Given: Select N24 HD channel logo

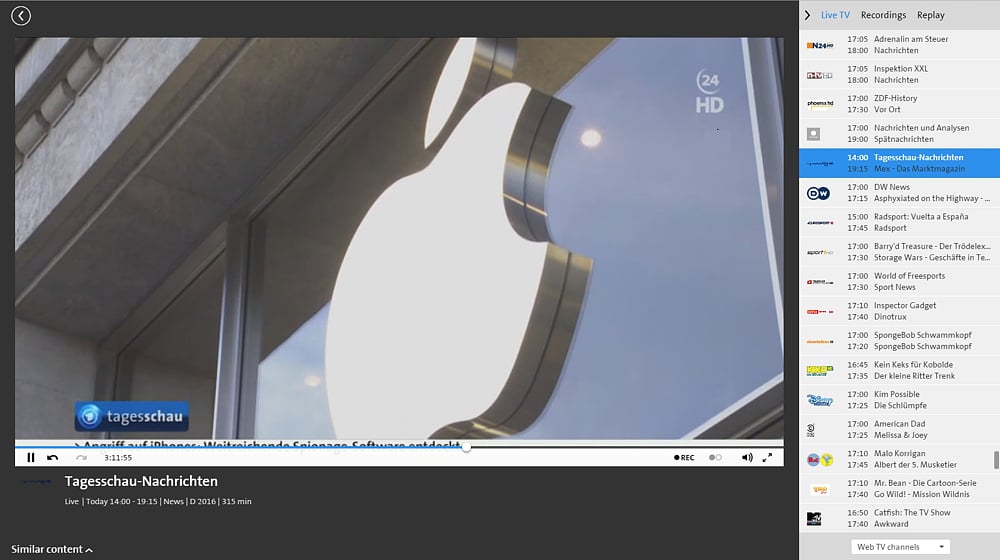Looking at the screenshot, I should (x=820, y=45).
